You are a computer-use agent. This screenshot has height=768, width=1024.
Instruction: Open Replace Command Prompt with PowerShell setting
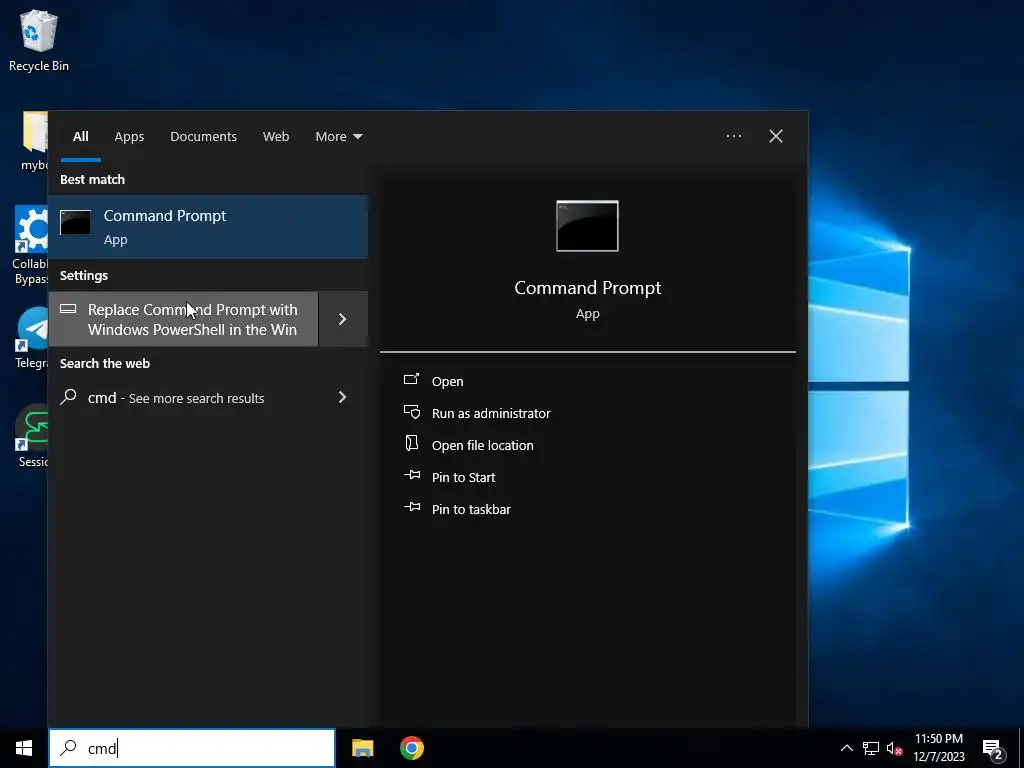click(x=183, y=319)
